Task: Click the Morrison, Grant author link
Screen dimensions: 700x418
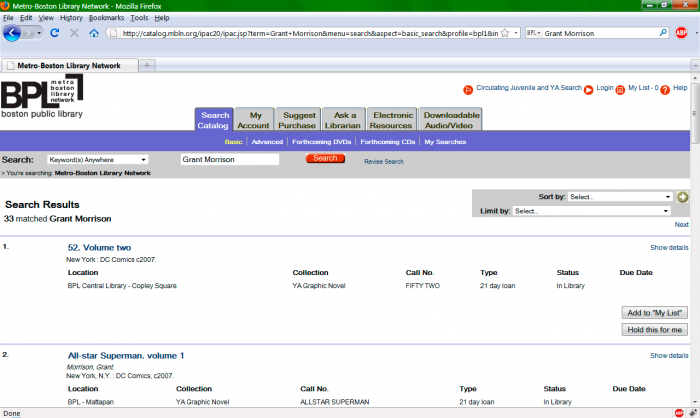Action: pyautogui.click(x=90, y=367)
